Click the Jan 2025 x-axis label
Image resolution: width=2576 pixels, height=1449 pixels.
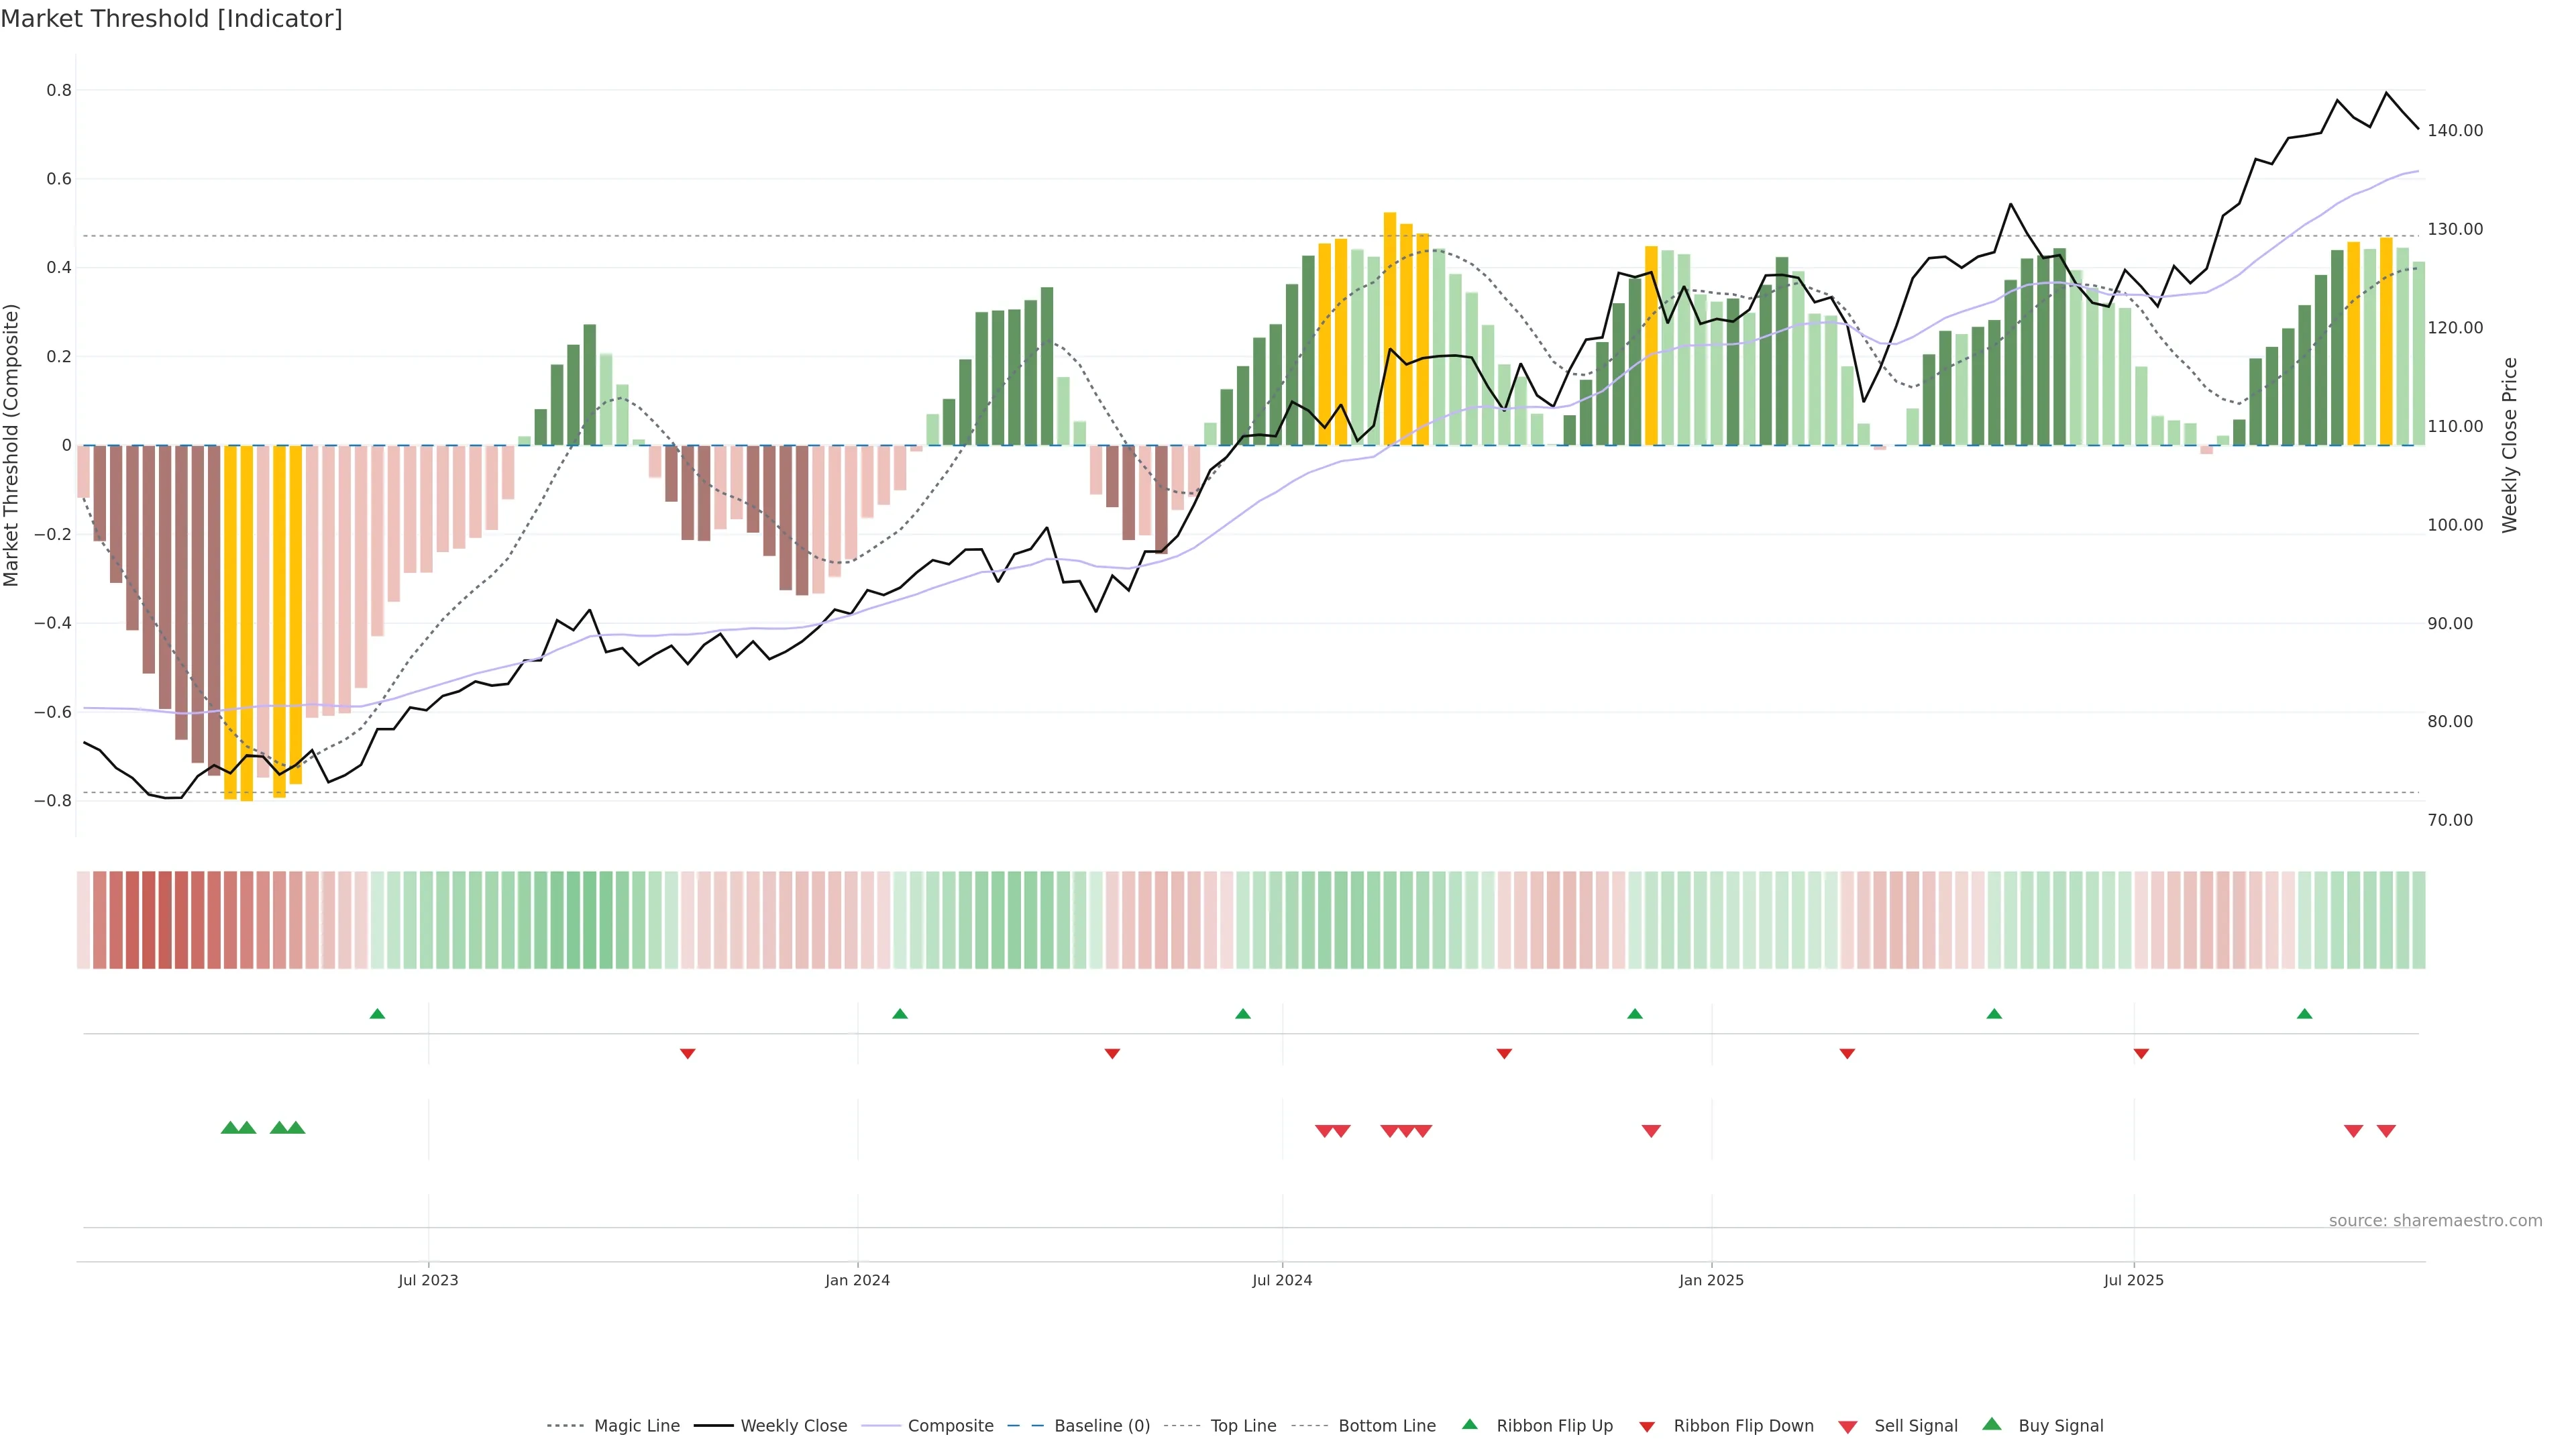[1711, 1280]
